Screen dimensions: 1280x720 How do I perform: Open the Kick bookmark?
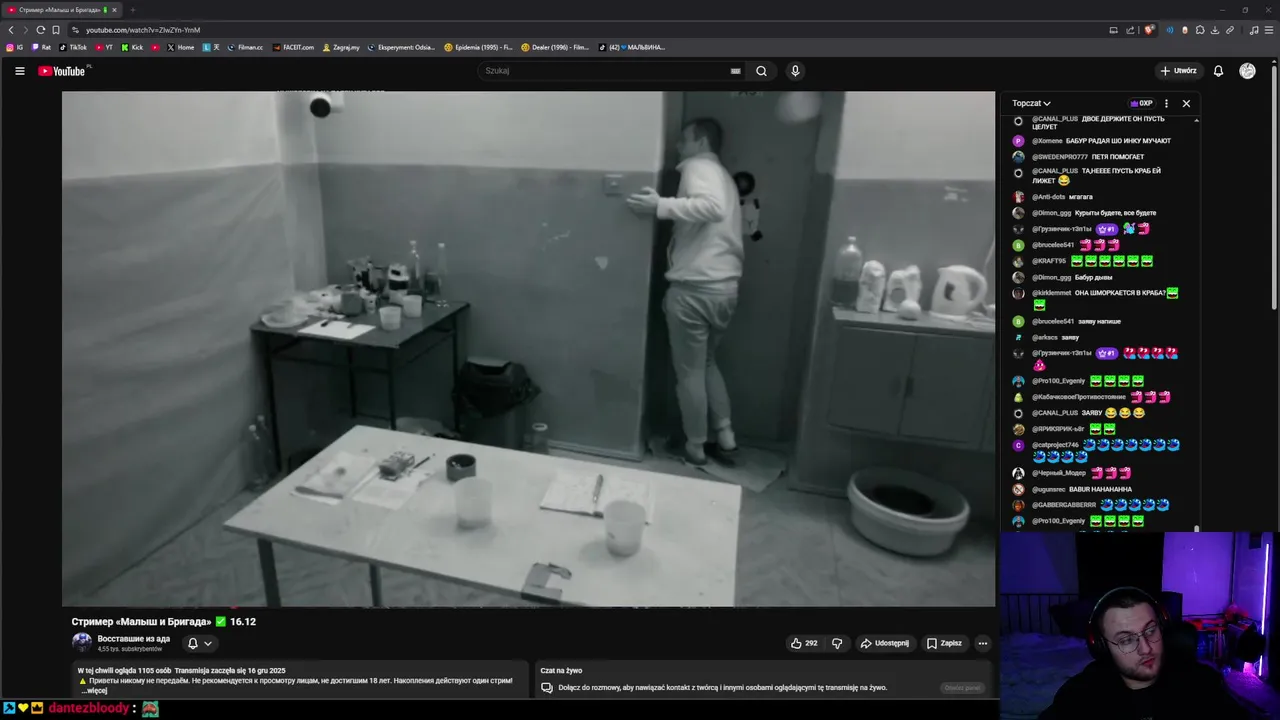[x=133, y=47]
